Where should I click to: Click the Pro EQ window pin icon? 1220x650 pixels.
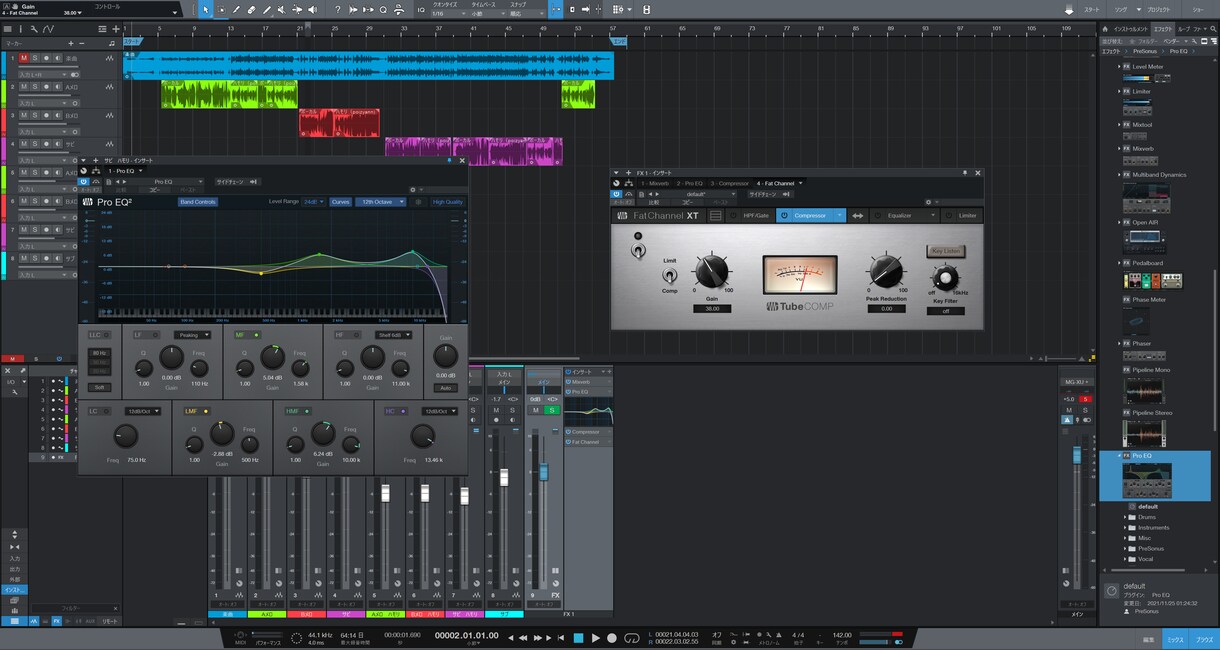pyautogui.click(x=449, y=160)
